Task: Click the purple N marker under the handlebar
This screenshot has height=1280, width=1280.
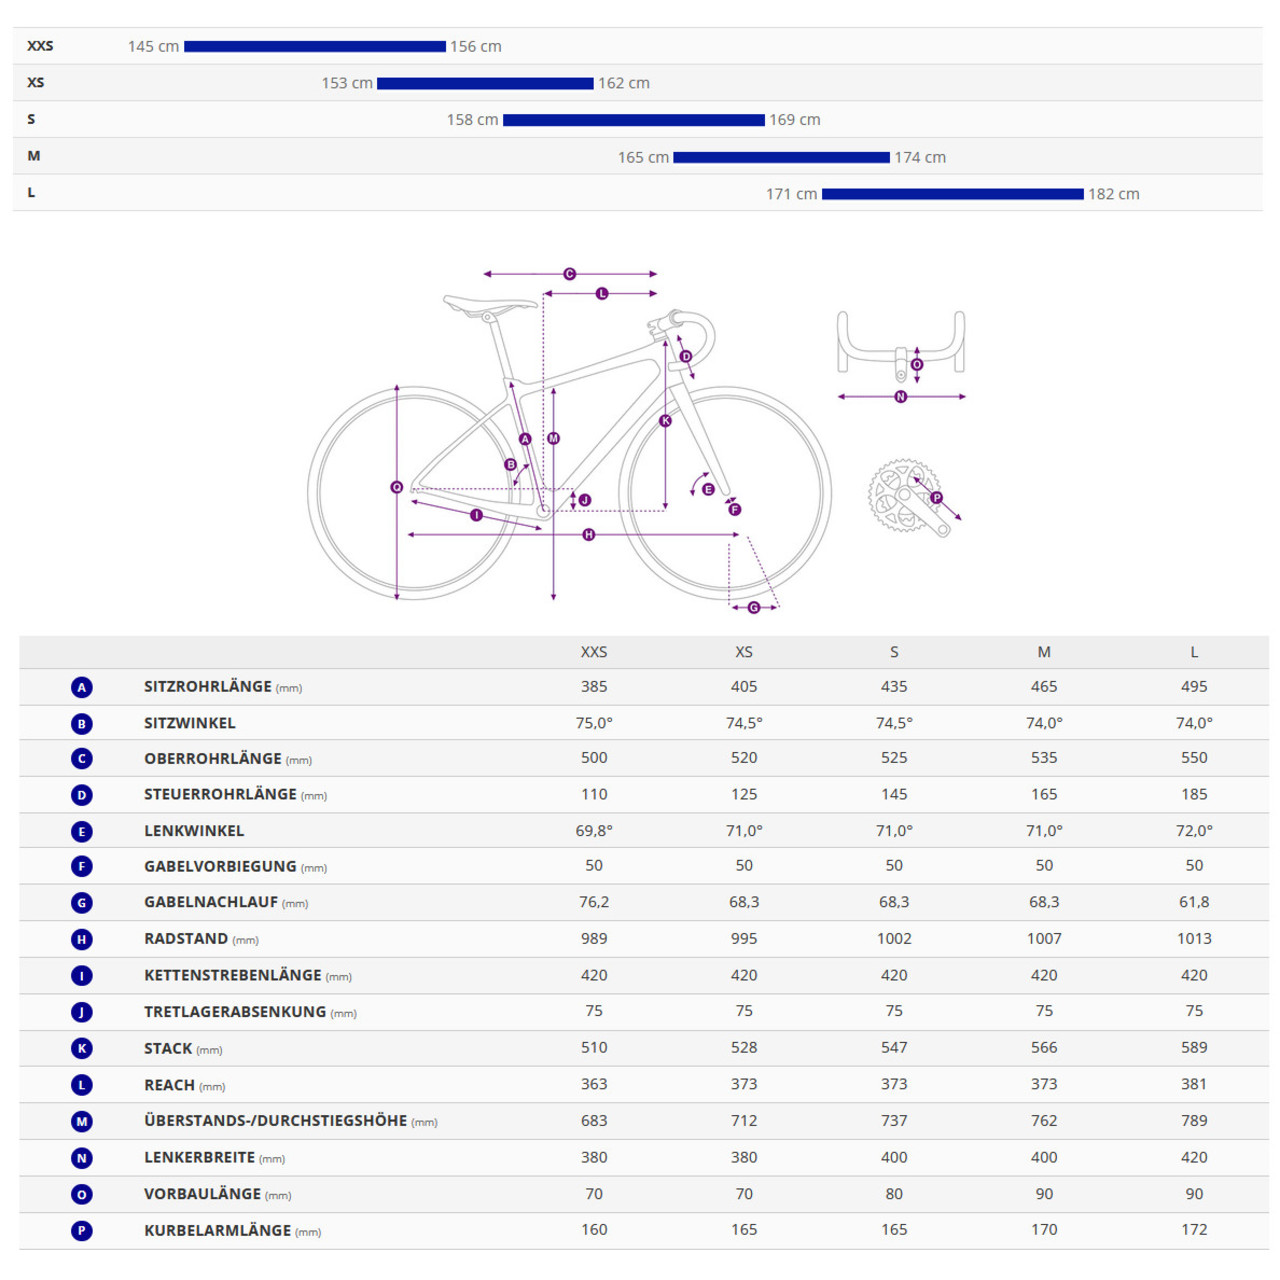Action: [x=901, y=397]
